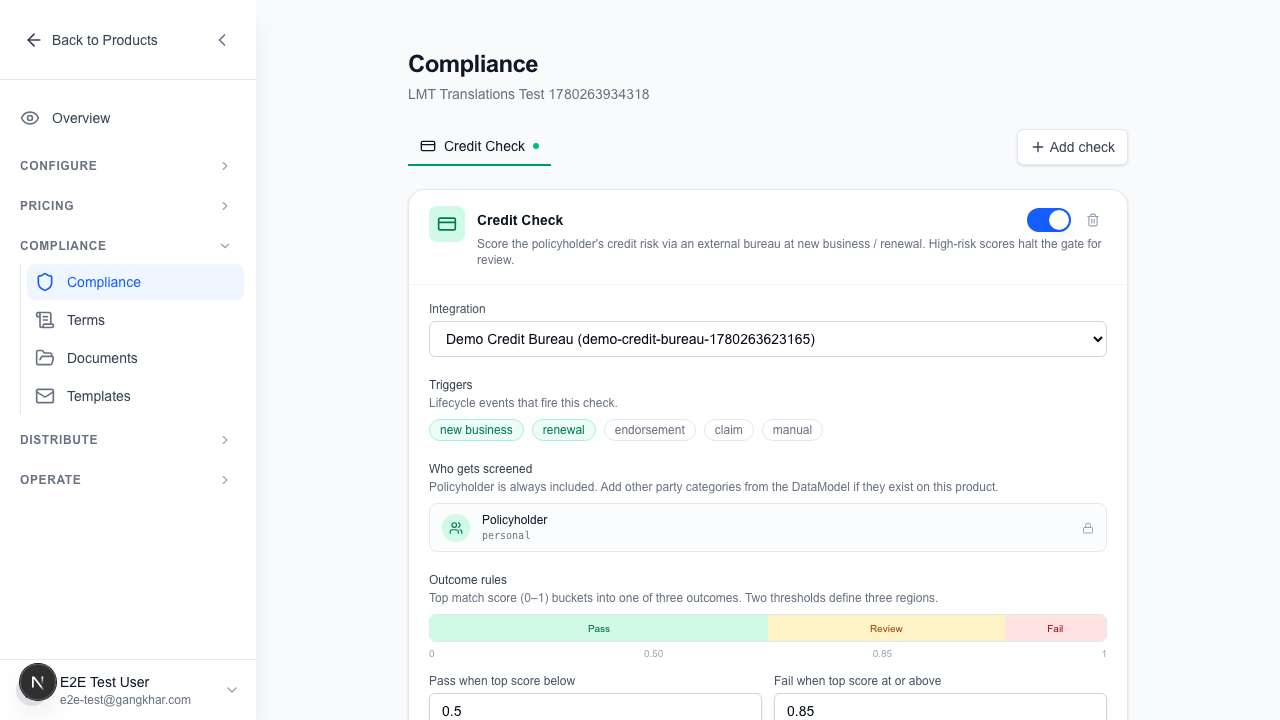1280x720 pixels.
Task: Select Compliance in the sidebar
Action: (x=136, y=282)
